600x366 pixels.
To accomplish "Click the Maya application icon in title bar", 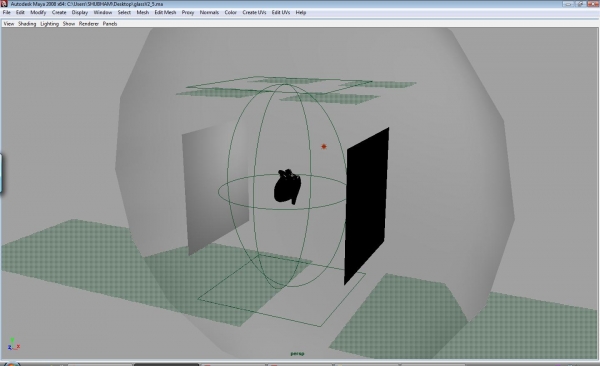I will point(4,3).
